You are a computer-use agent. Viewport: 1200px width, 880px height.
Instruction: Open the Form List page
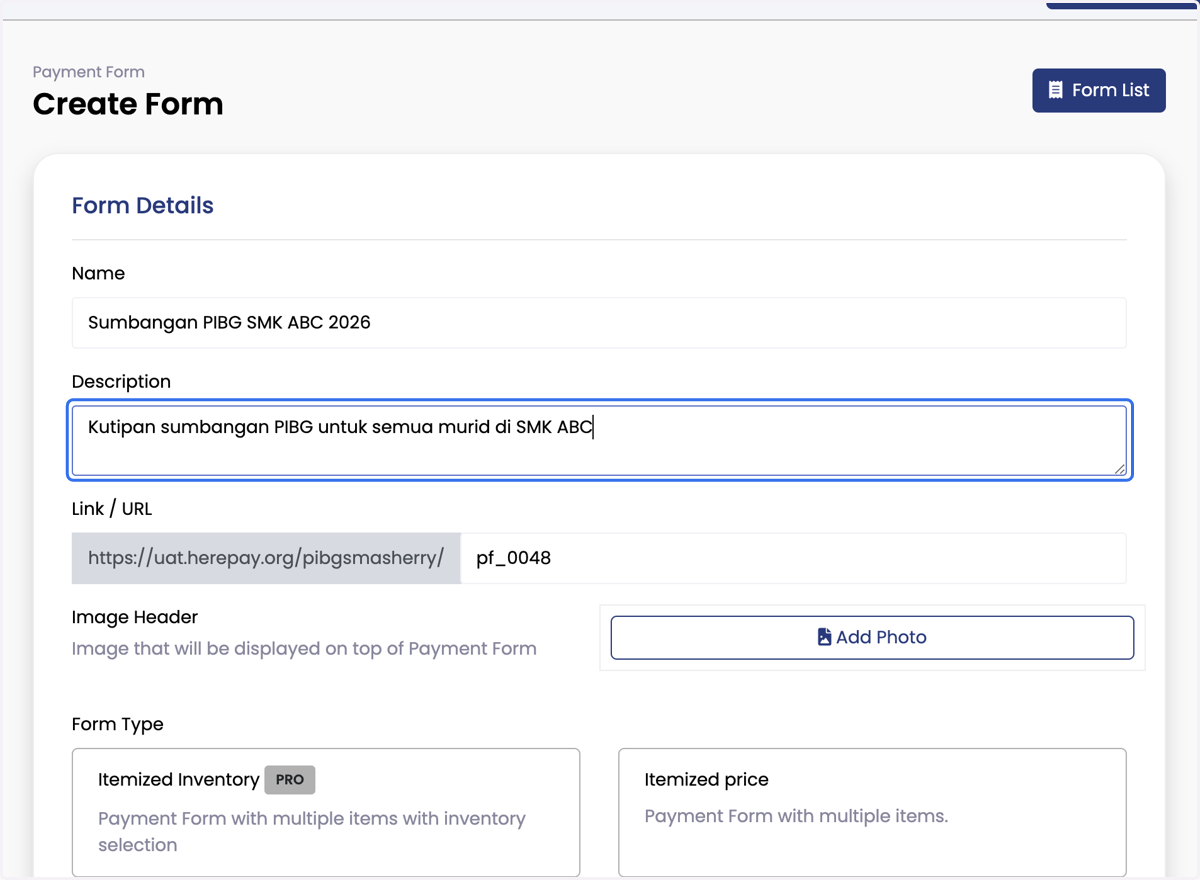(x=1098, y=90)
